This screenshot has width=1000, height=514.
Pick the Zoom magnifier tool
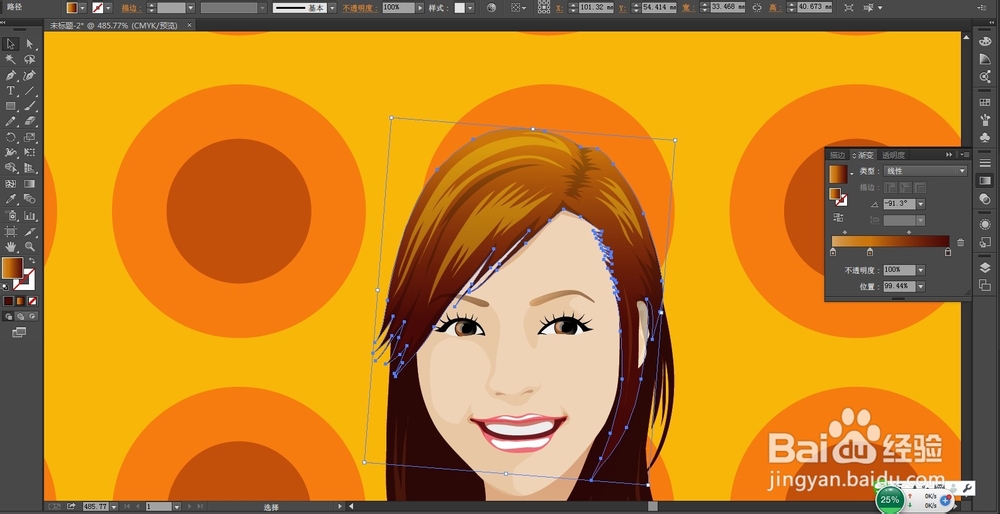(30, 245)
